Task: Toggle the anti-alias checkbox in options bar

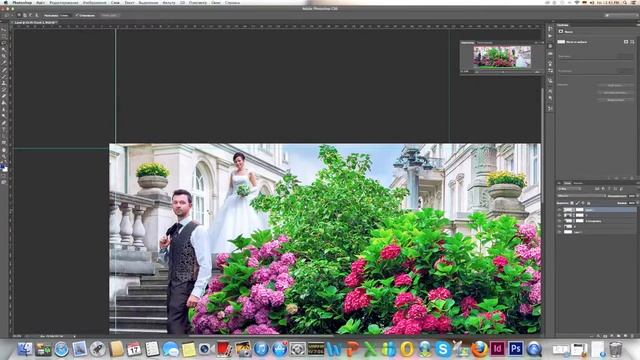Action: (x=77, y=16)
